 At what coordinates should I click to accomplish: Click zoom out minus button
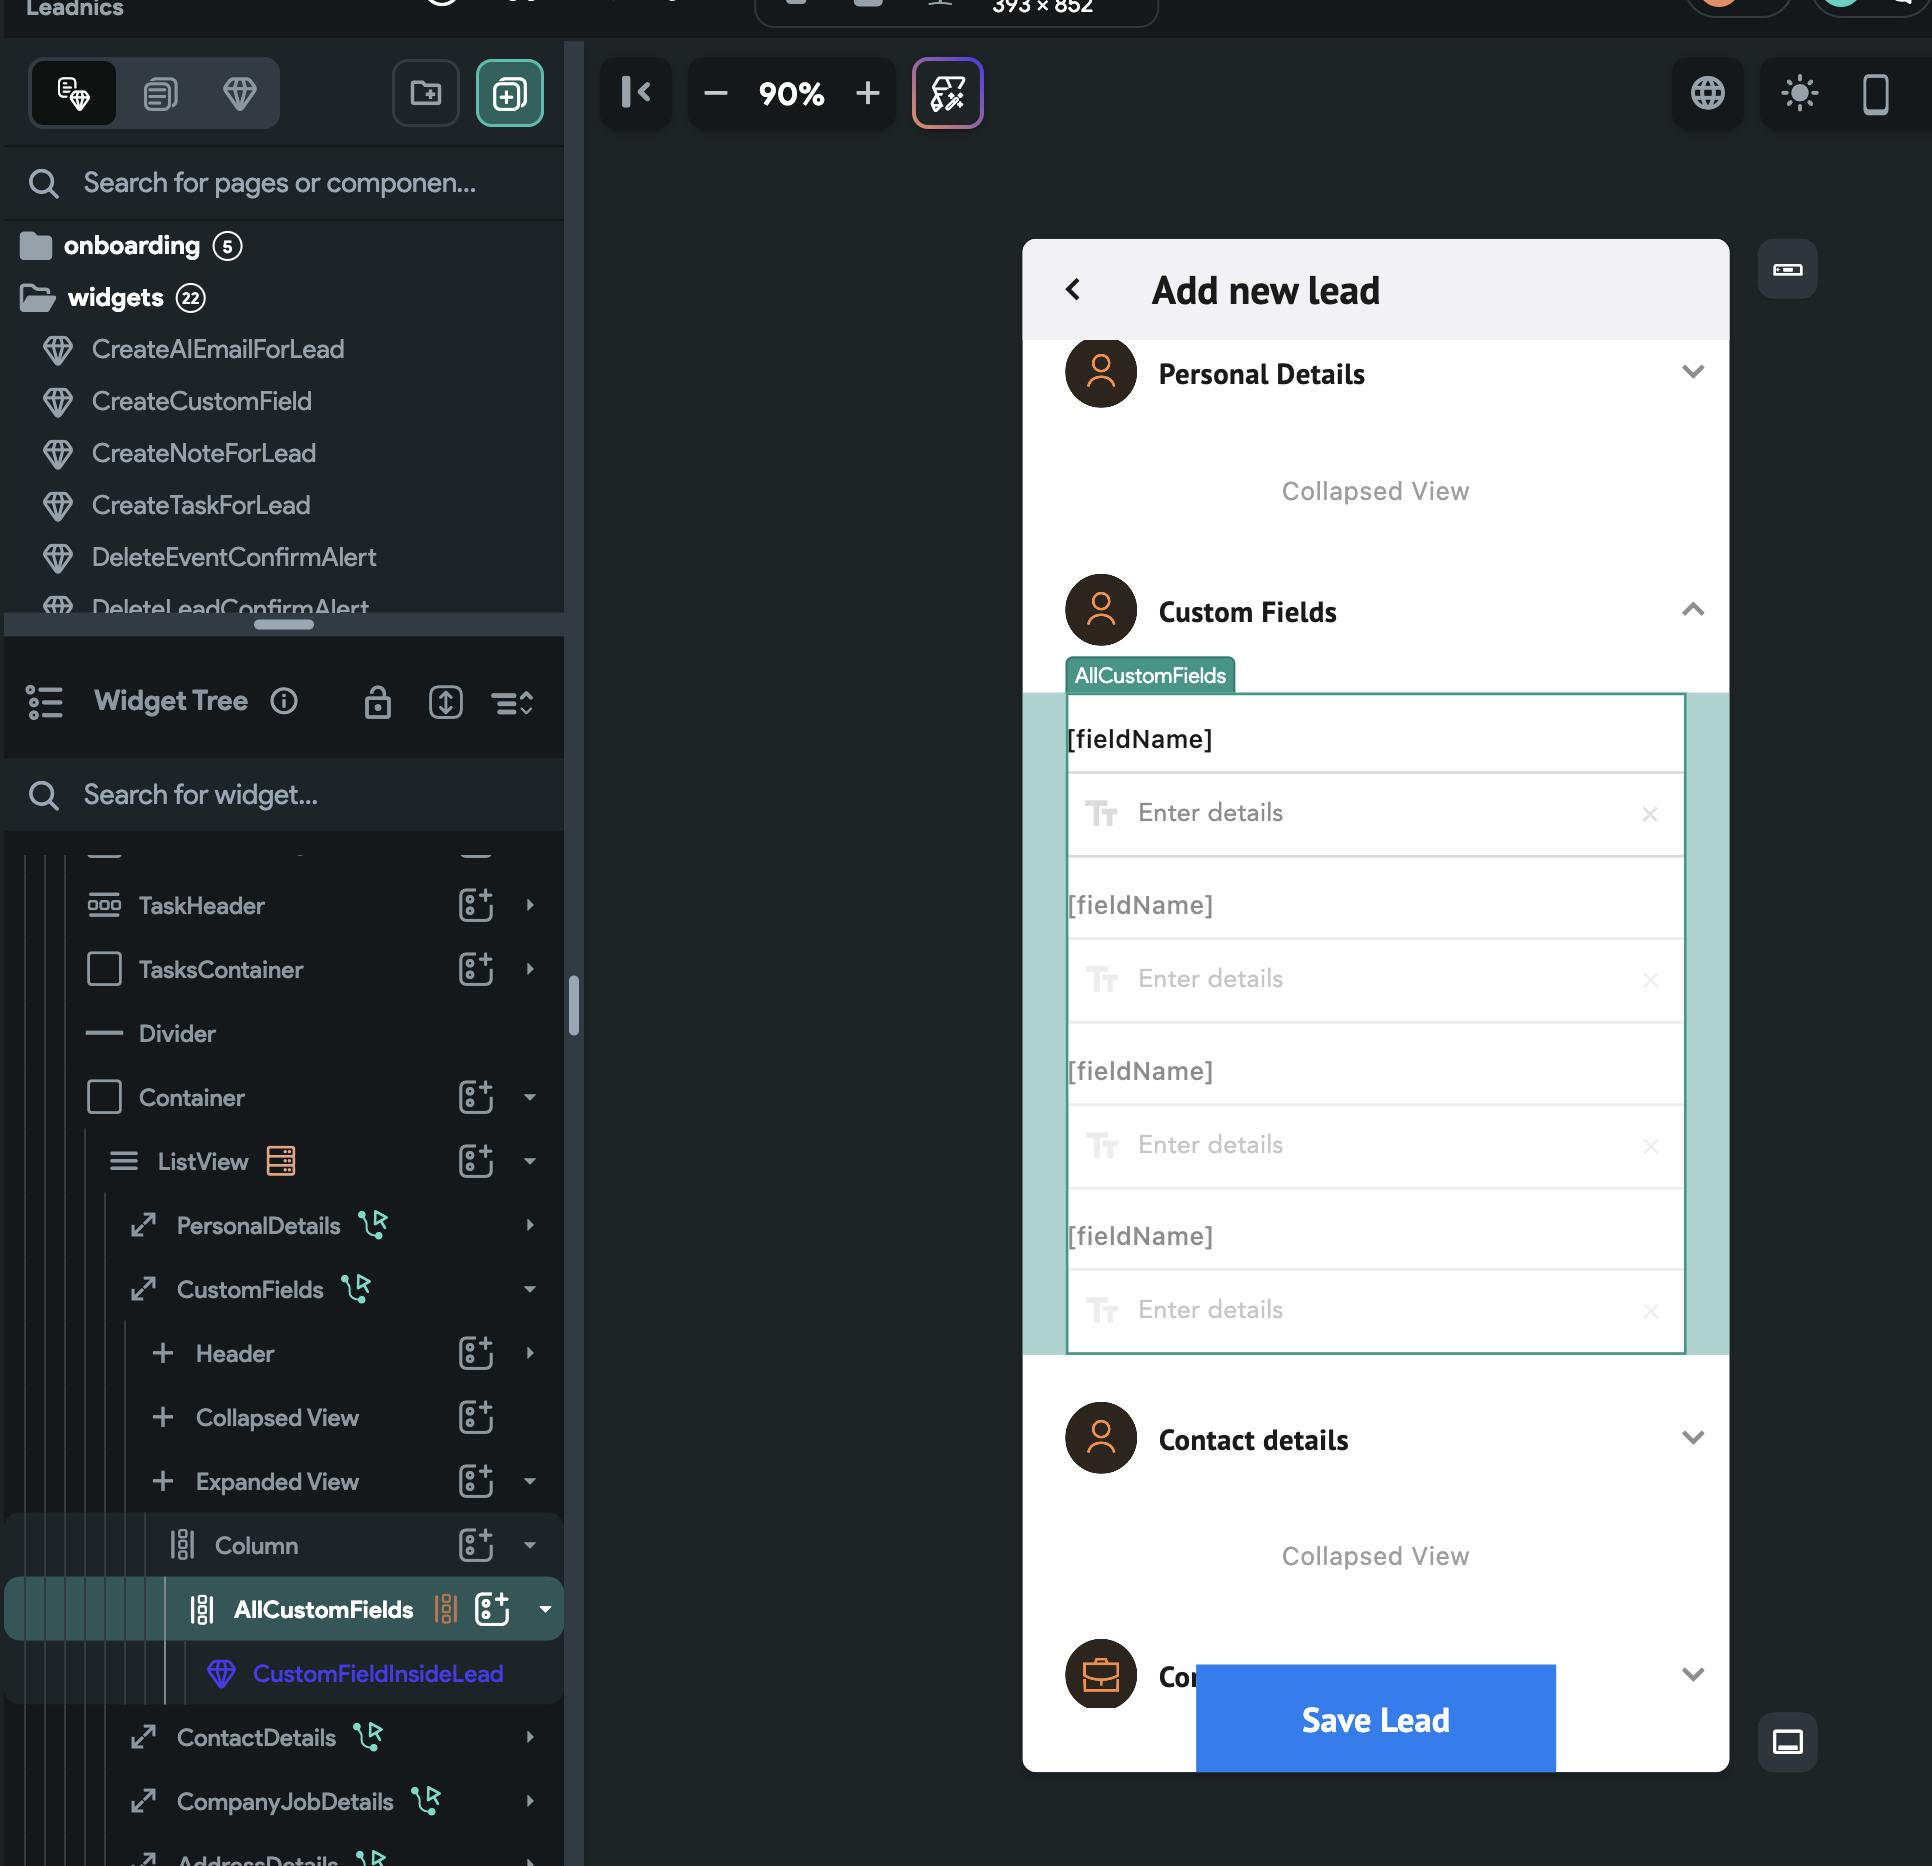716,93
